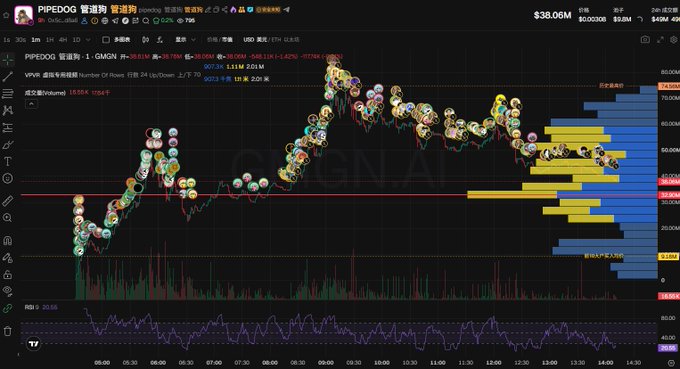Click the TradingView logo badge

pyautogui.click(x=34, y=344)
